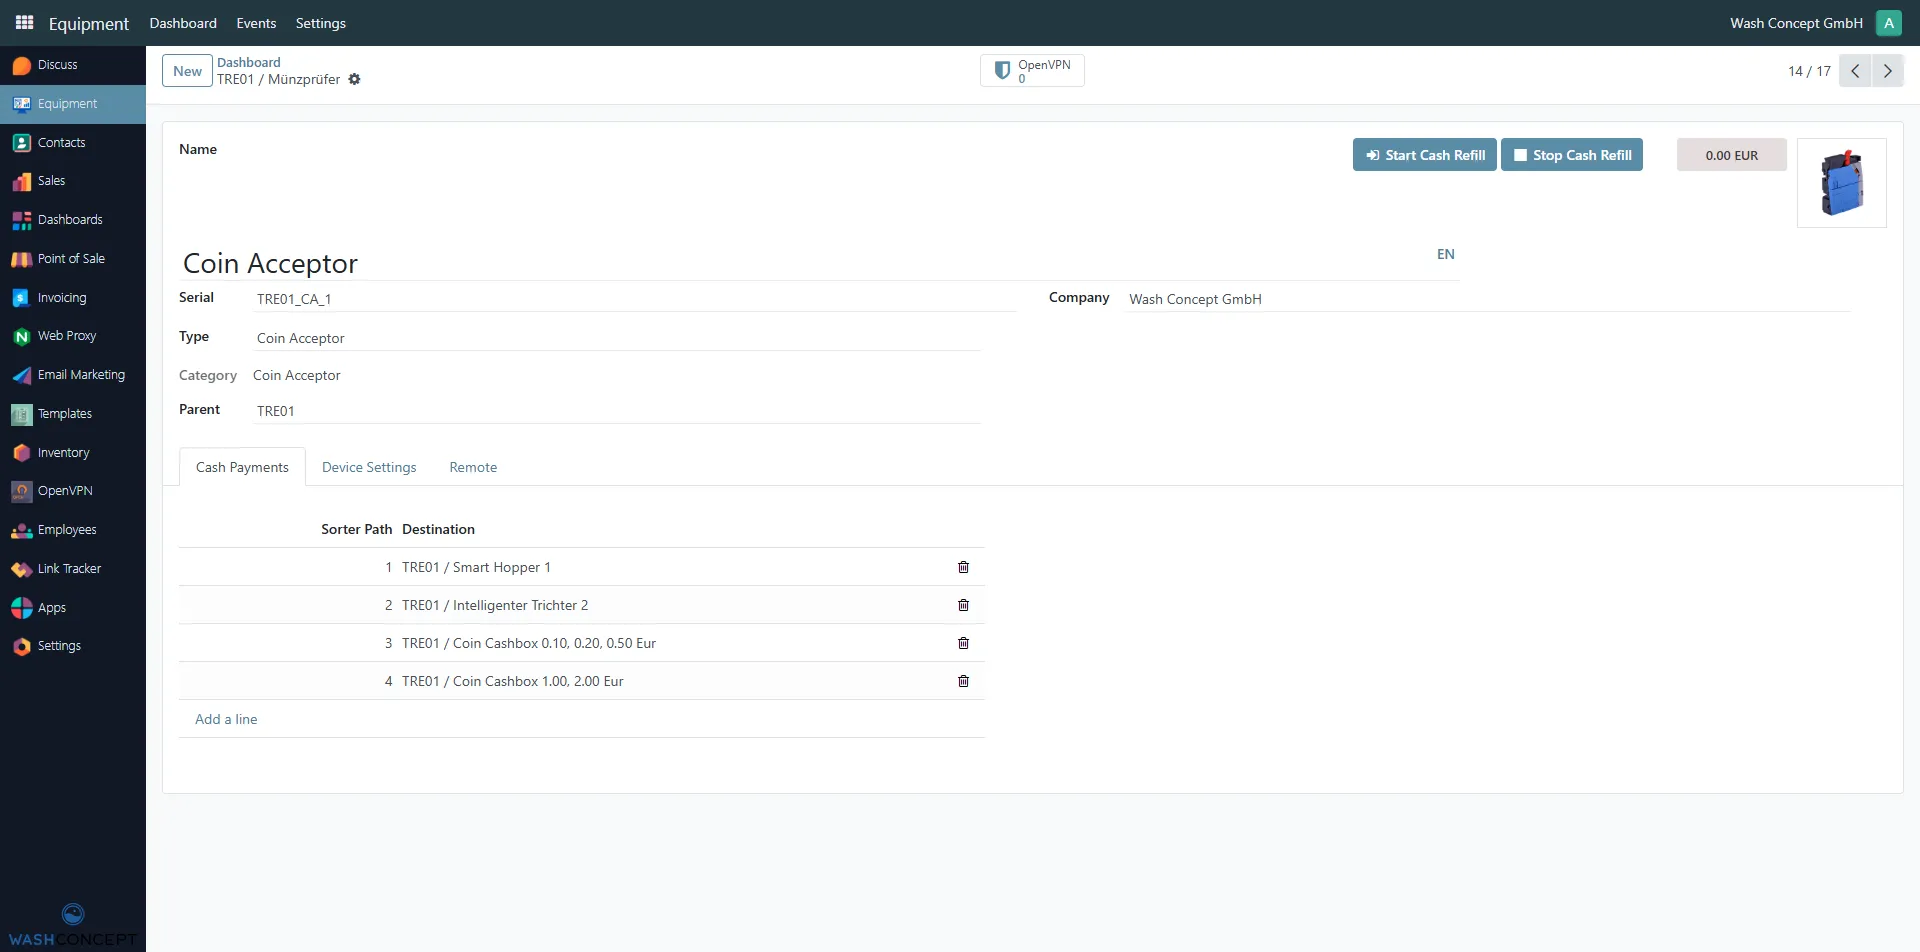The width and height of the screenshot is (1920, 952).
Task: Click the coin acceptor device image
Action: click(x=1841, y=183)
